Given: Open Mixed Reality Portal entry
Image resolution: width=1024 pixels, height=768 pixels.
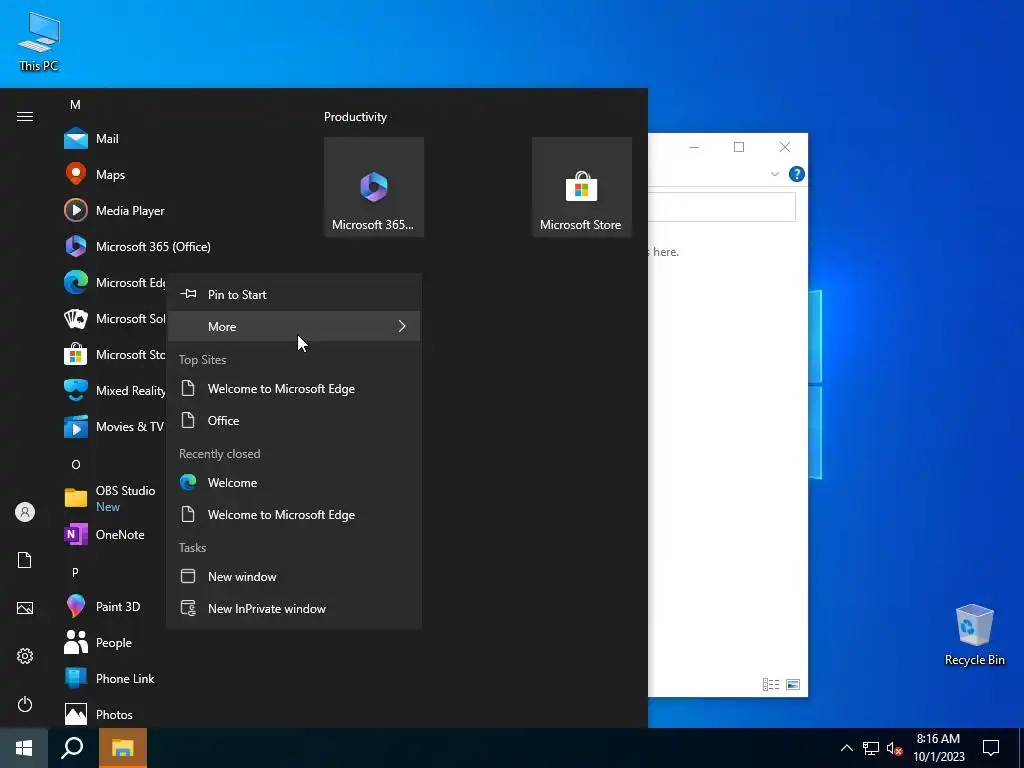Looking at the screenshot, I should (112, 391).
